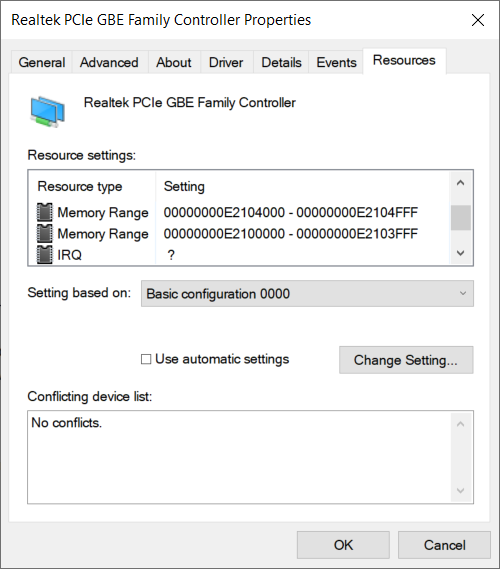
Task: Open the Setting based on dropdown
Action: tap(307, 294)
